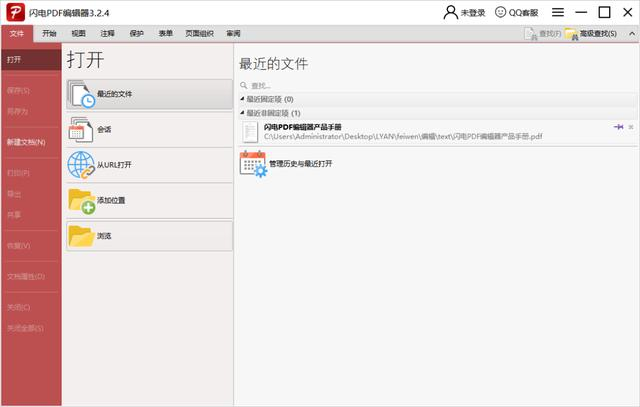Go to the 审阅 tab

click(233, 33)
